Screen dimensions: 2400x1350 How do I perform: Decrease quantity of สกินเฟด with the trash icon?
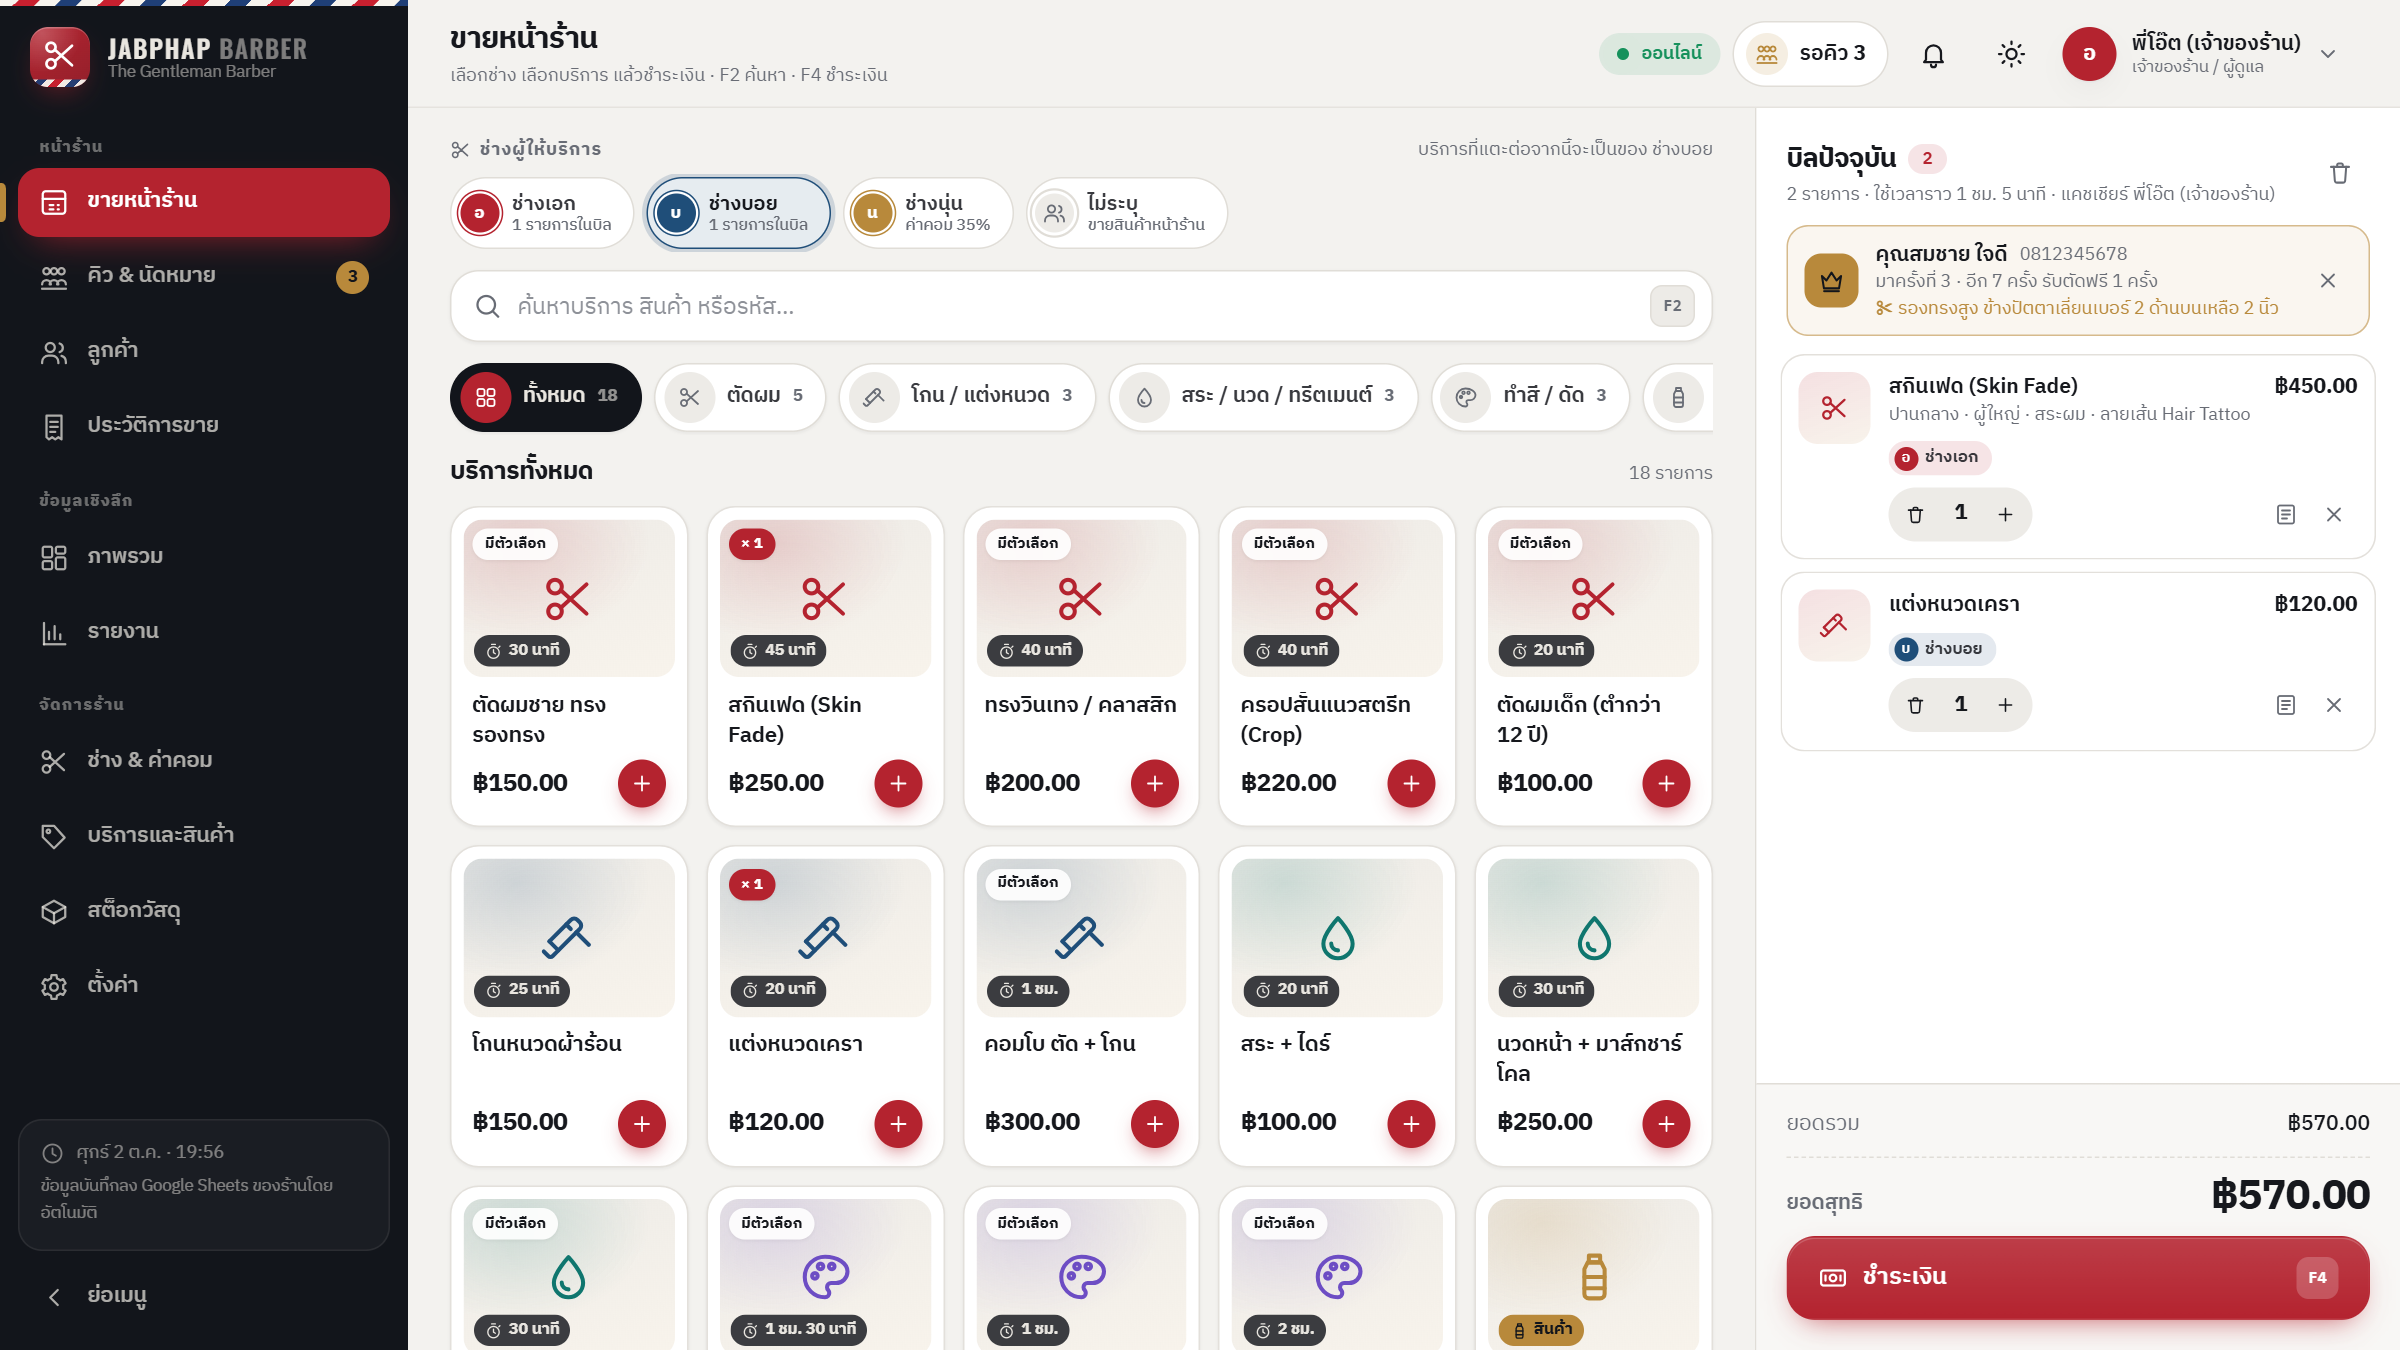(x=1915, y=514)
